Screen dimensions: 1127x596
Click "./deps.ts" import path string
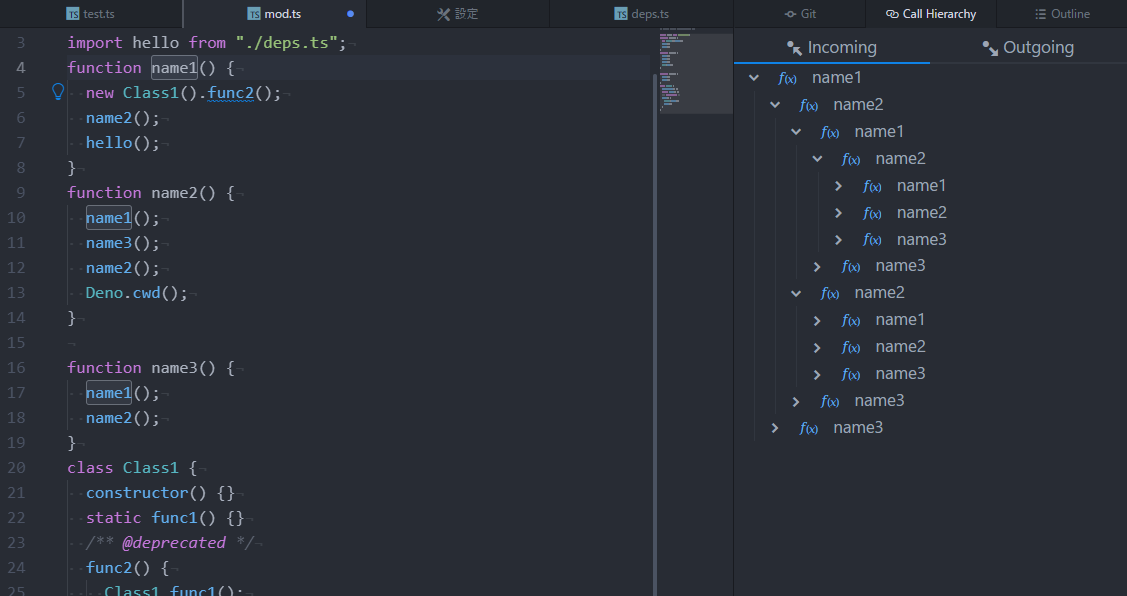click(286, 42)
